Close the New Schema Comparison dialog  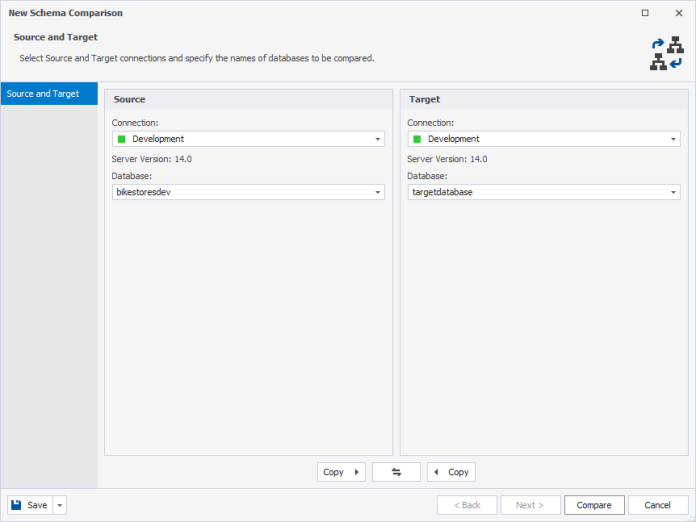679,13
